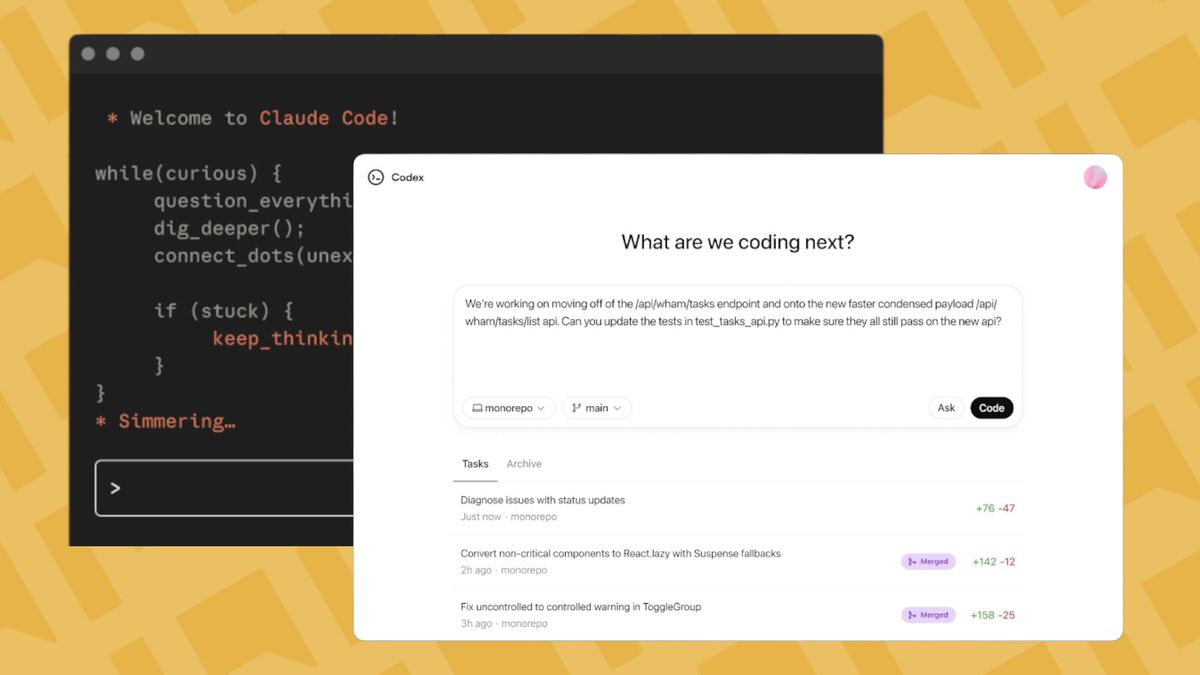Viewport: 1200px width, 675px height.
Task: Expand the monorepo repository dropdown
Action: (508, 408)
